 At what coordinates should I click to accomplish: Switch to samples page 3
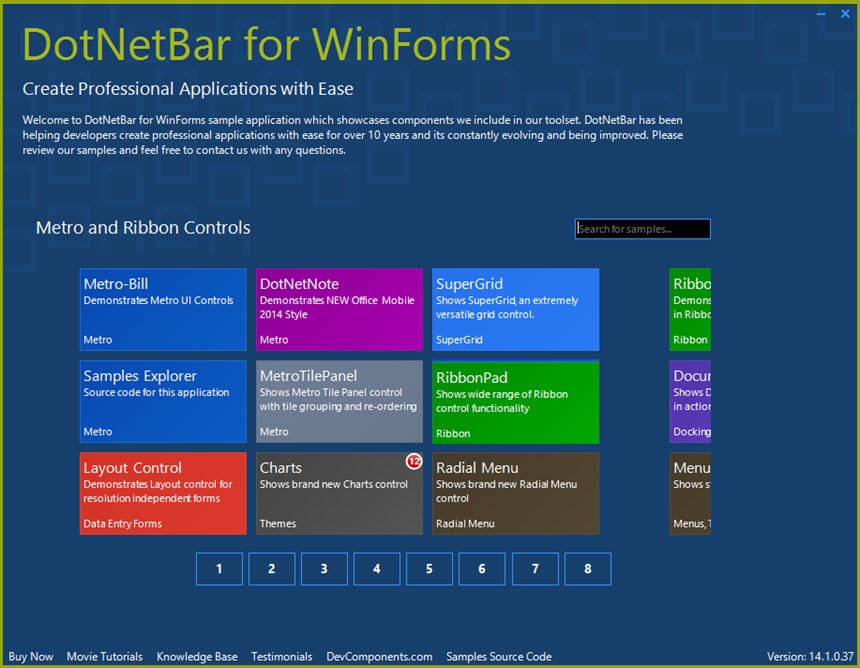click(x=324, y=569)
